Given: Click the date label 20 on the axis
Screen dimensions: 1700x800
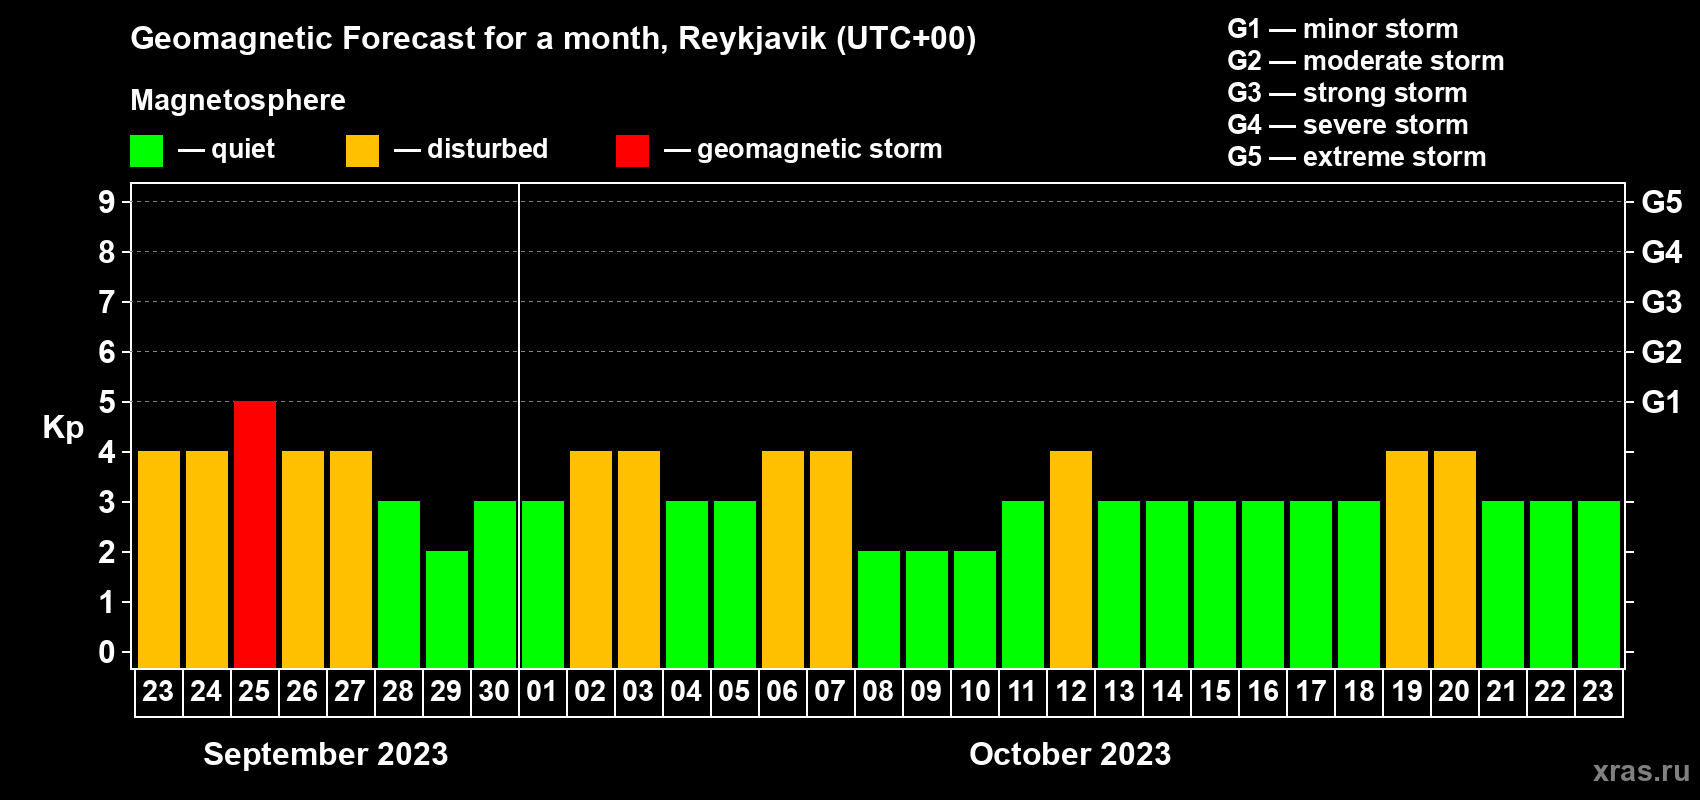Looking at the screenshot, I should coord(1454,691).
